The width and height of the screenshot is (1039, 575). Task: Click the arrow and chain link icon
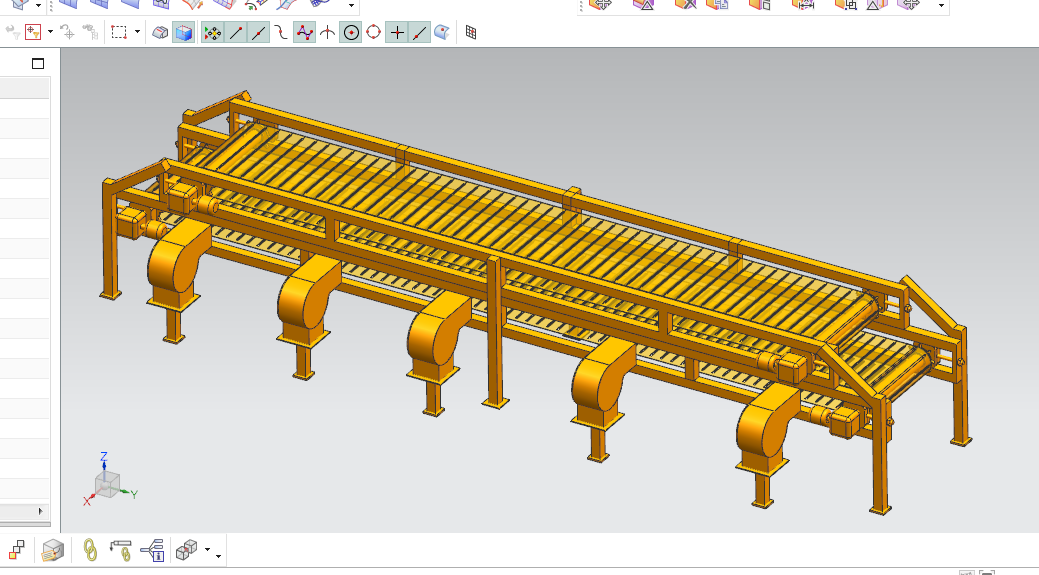(121, 550)
